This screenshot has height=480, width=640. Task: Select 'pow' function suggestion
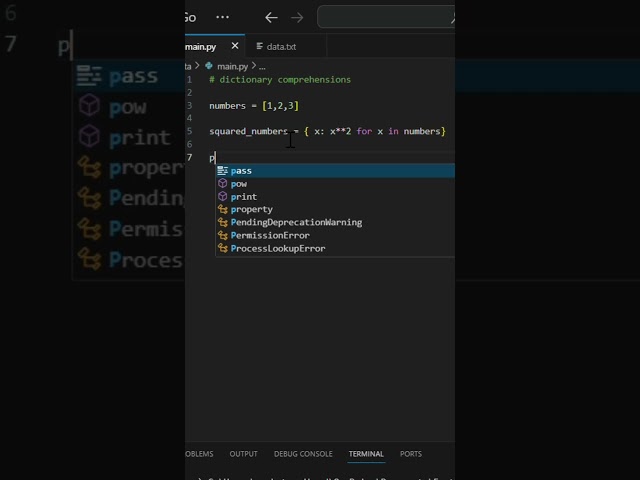point(336,184)
